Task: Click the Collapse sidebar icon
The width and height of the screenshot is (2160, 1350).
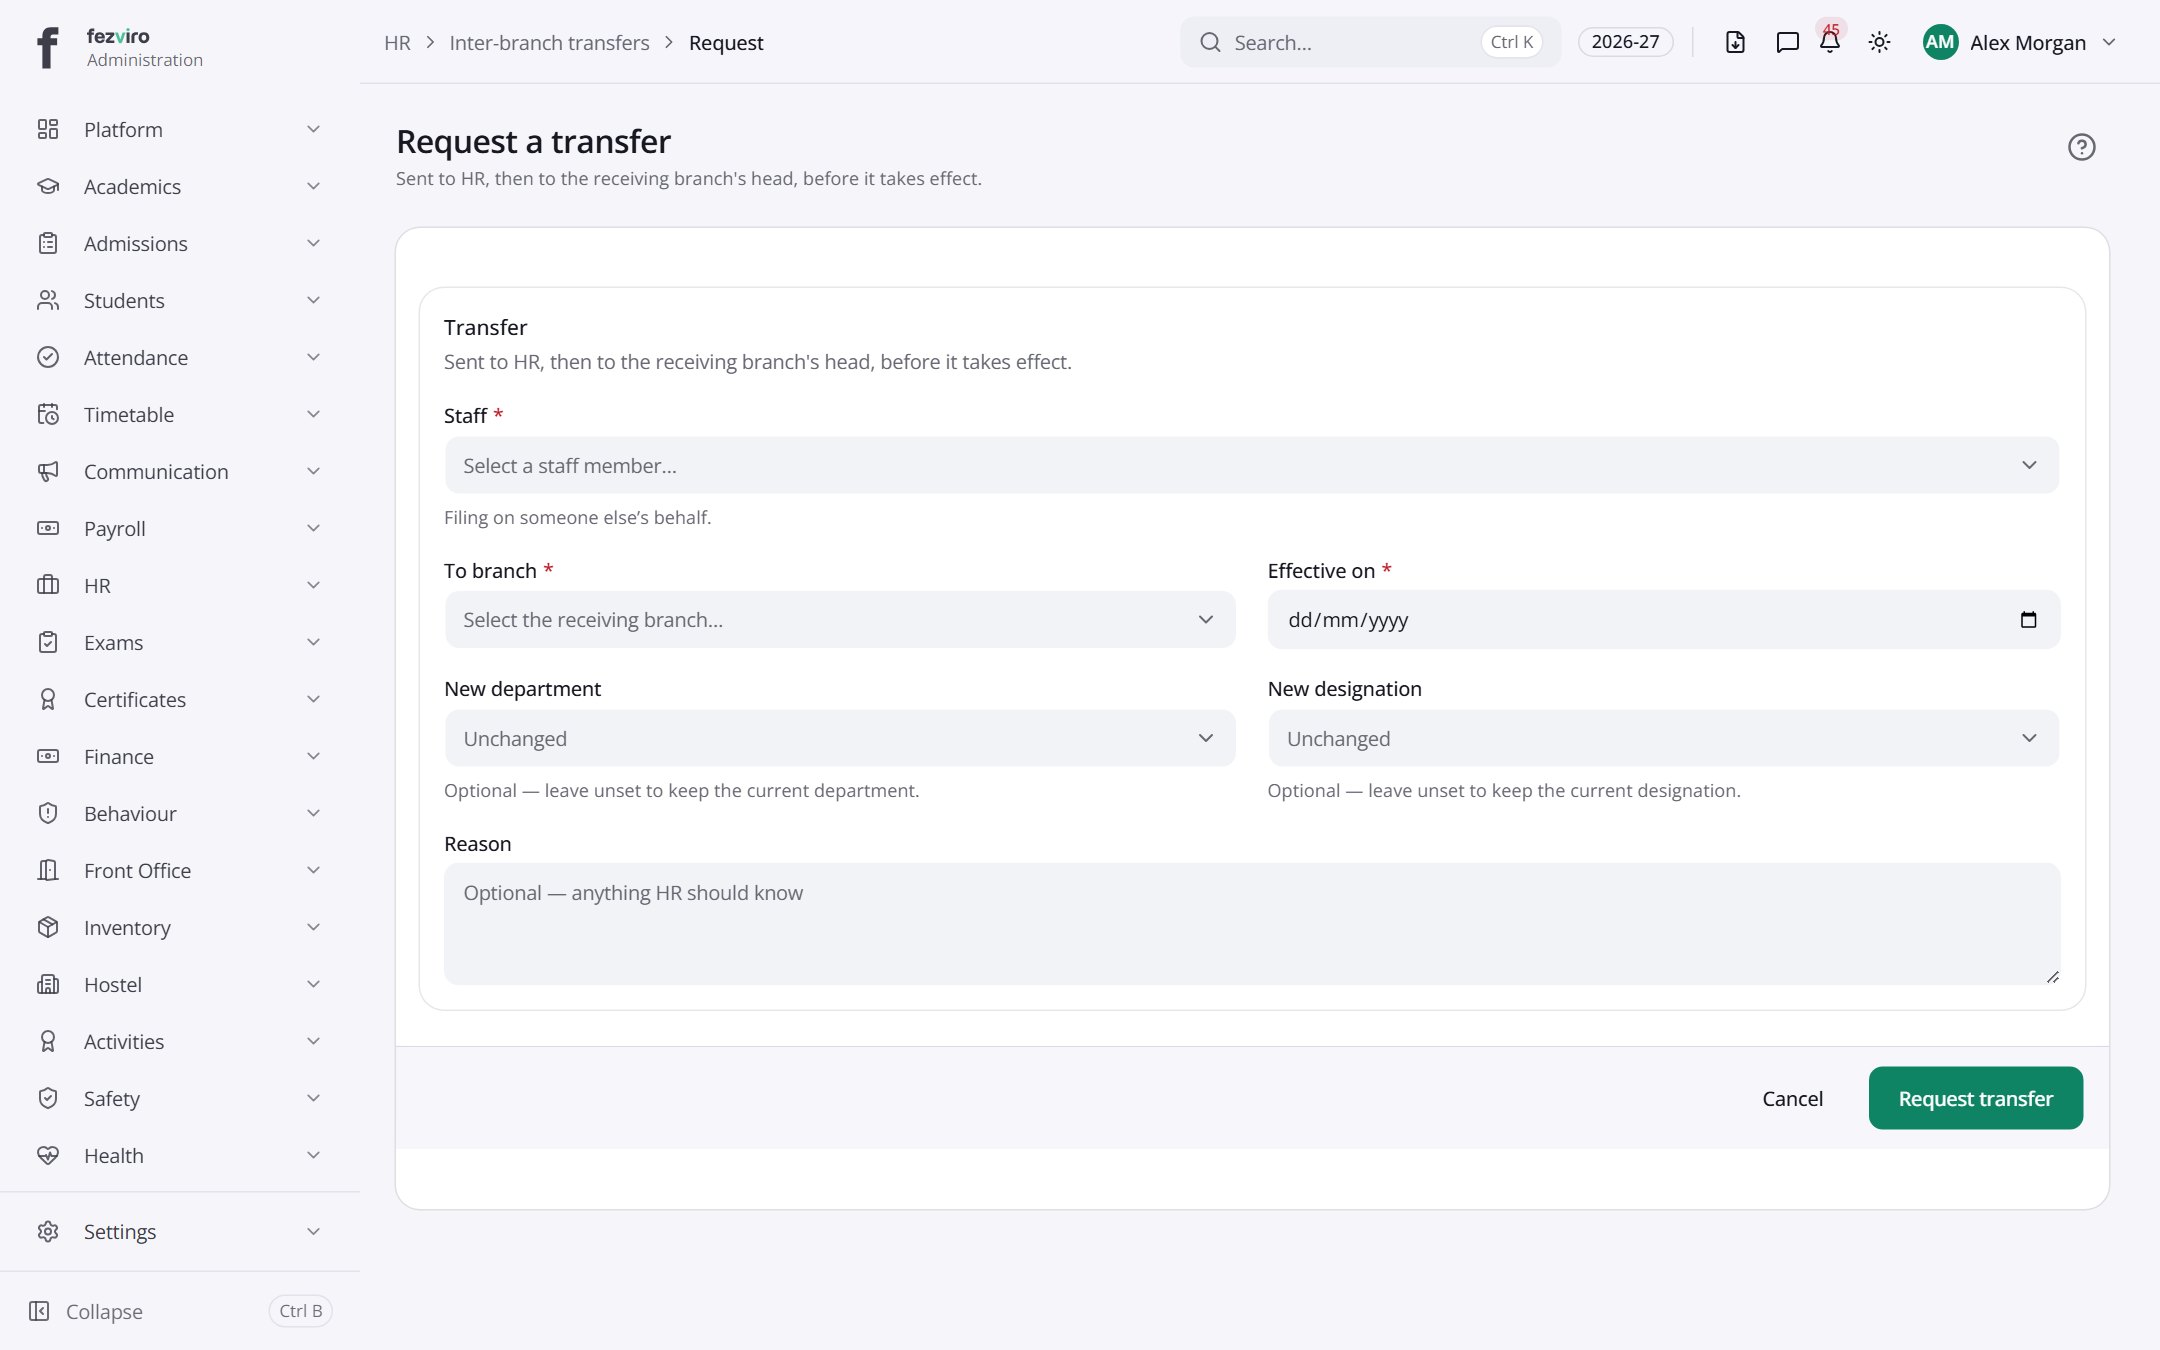Action: click(39, 1311)
